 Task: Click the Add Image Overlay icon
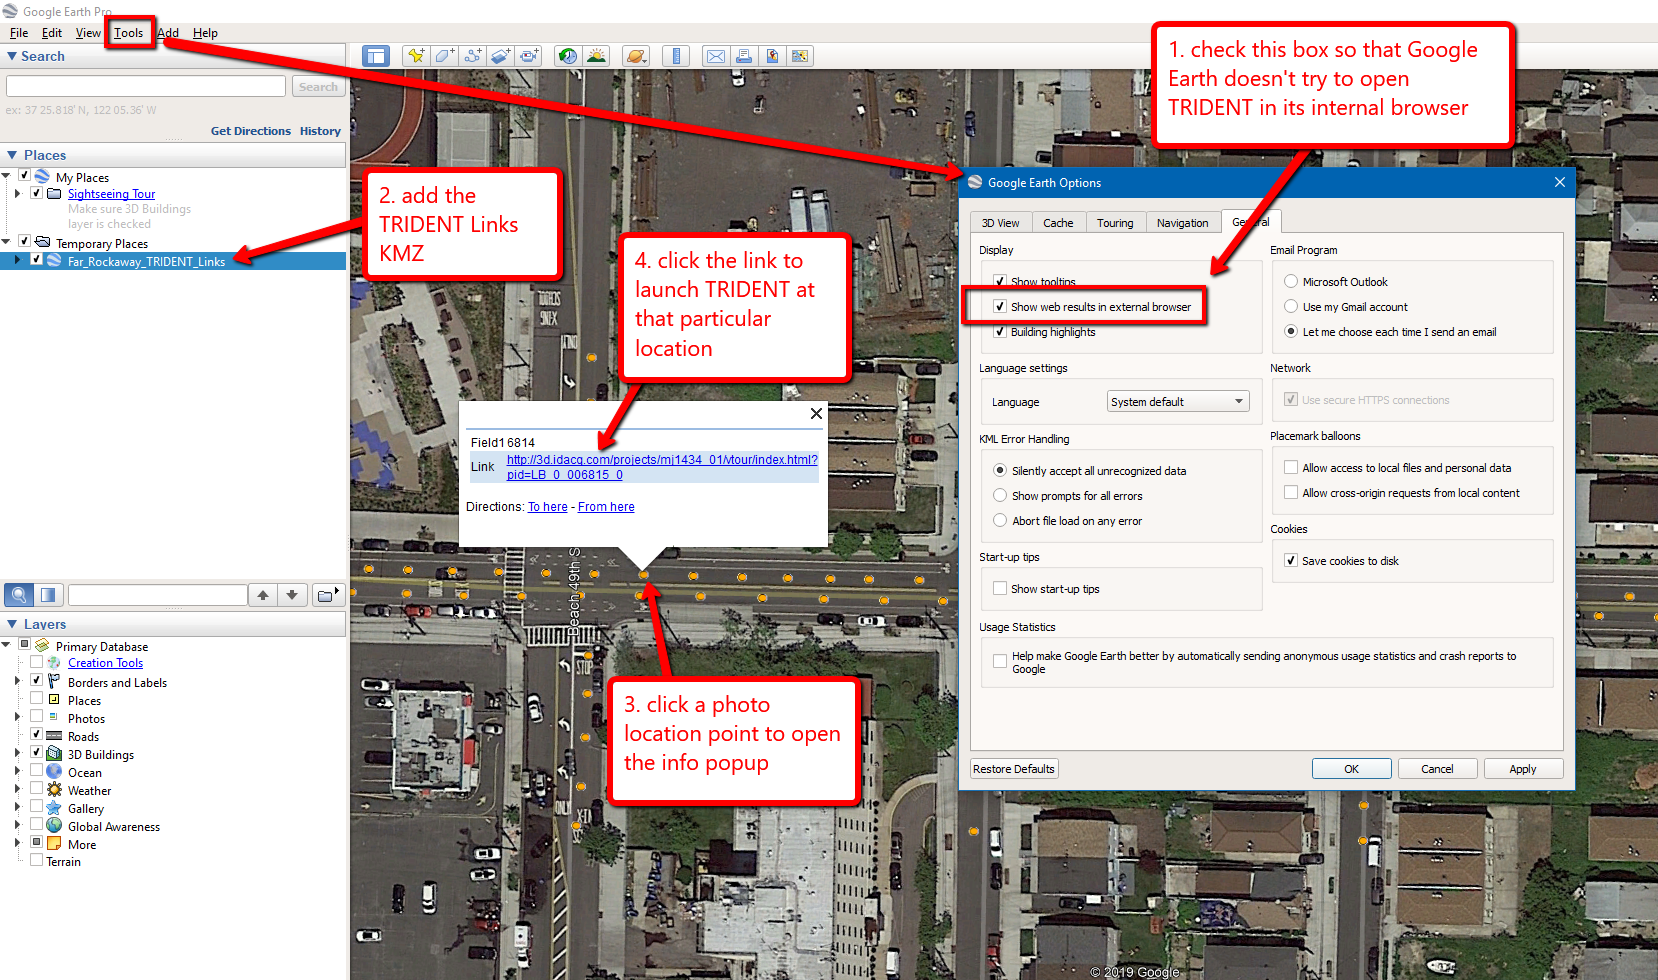coord(501,56)
